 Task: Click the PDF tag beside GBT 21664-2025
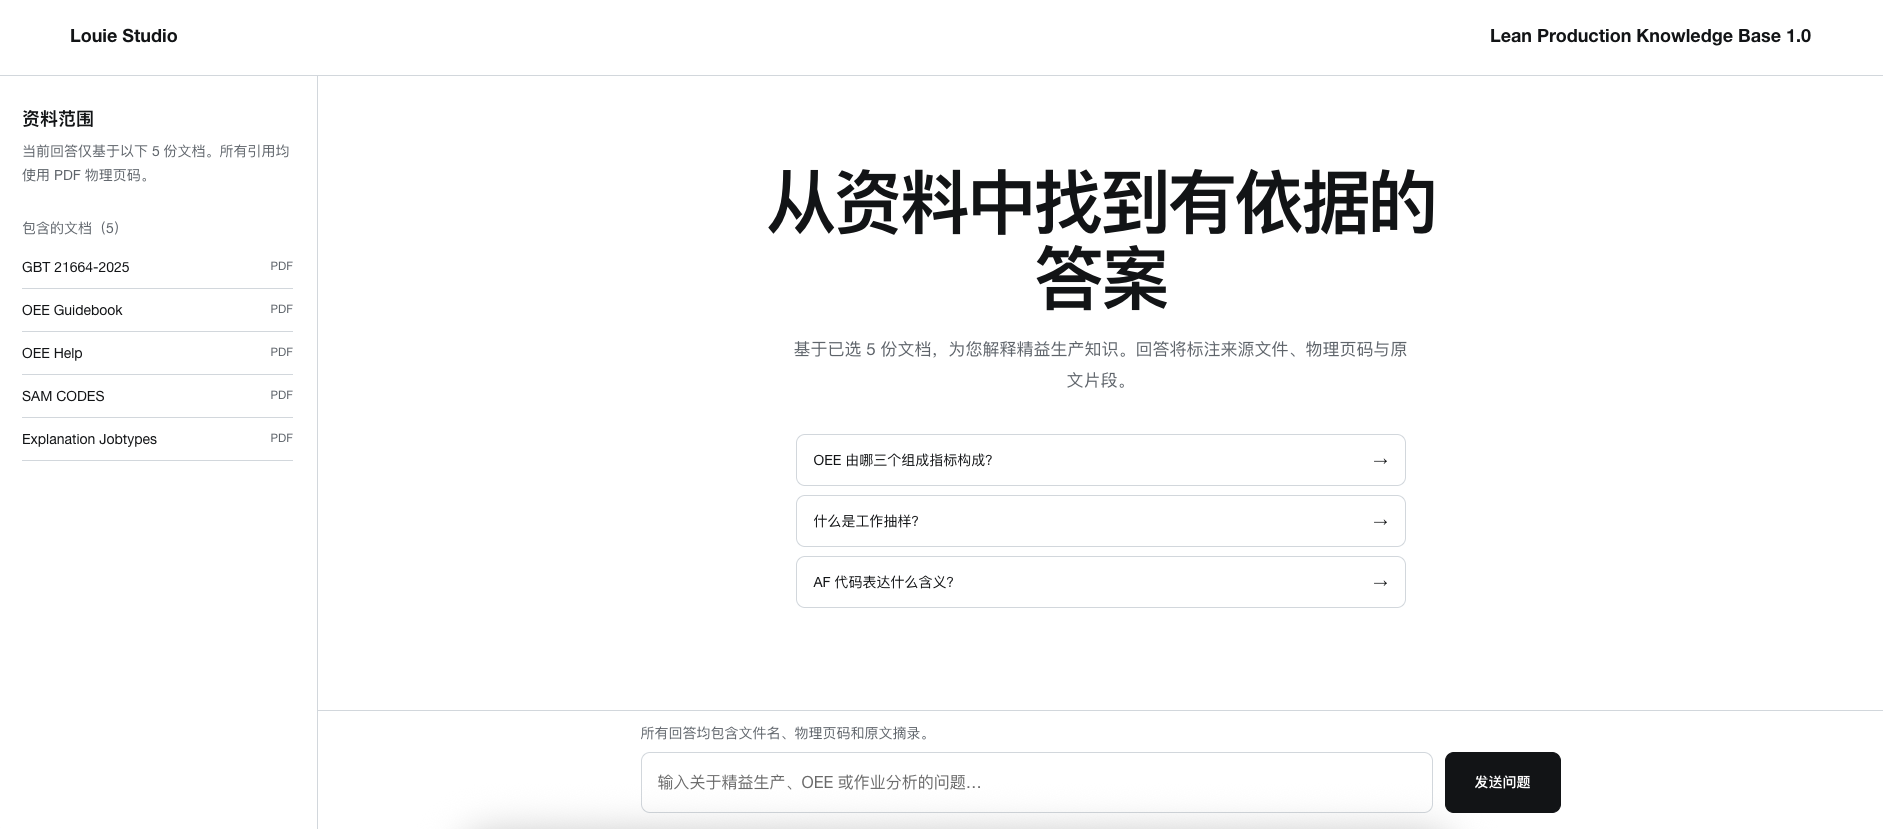tap(281, 266)
